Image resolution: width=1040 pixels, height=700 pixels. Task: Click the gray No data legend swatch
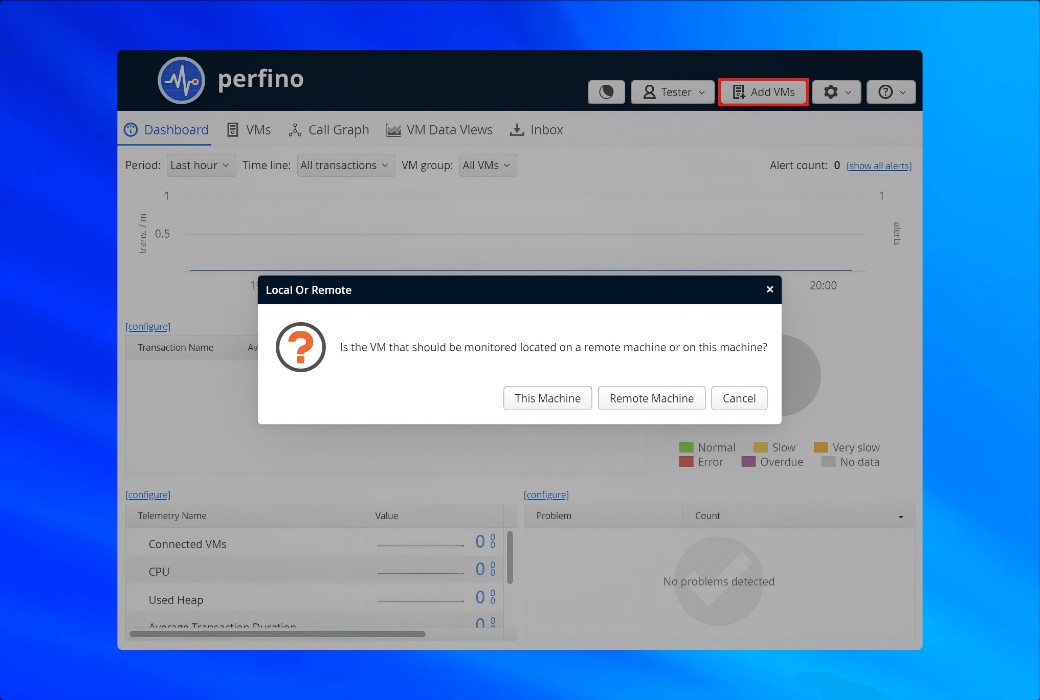(x=828, y=462)
